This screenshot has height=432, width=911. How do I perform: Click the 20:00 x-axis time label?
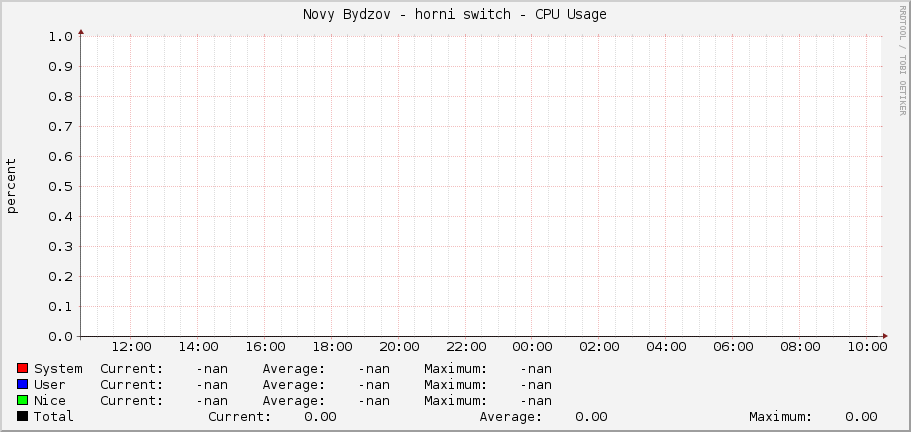(x=399, y=347)
